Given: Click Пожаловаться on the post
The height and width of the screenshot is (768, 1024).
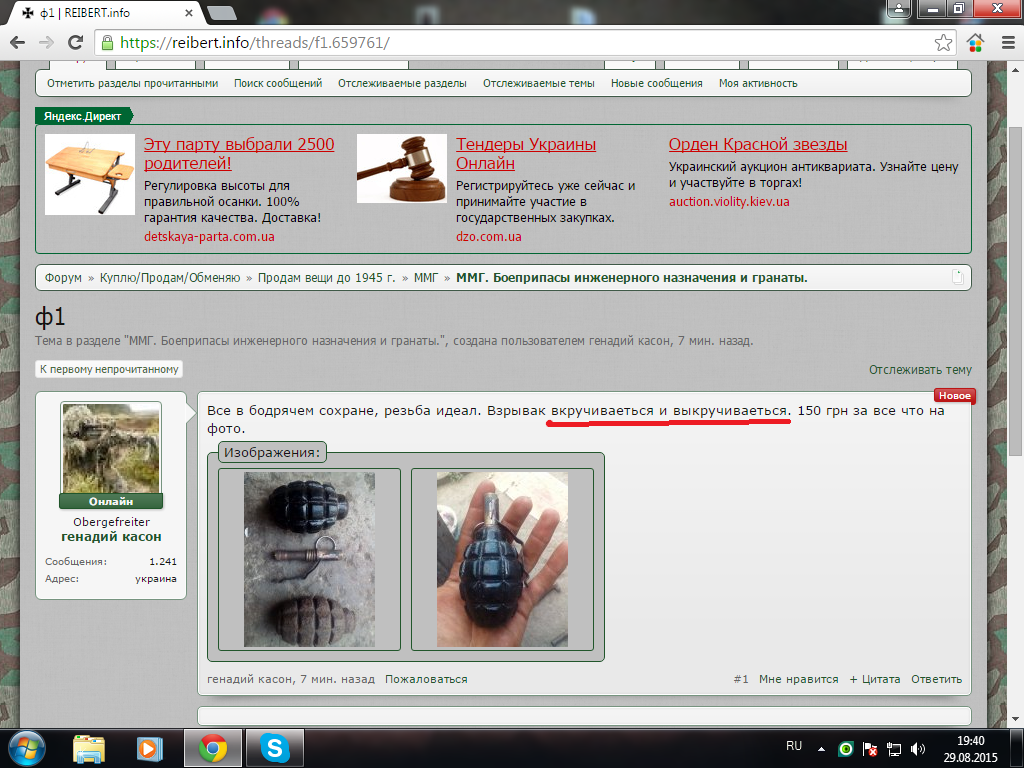Looking at the screenshot, I should point(426,679).
